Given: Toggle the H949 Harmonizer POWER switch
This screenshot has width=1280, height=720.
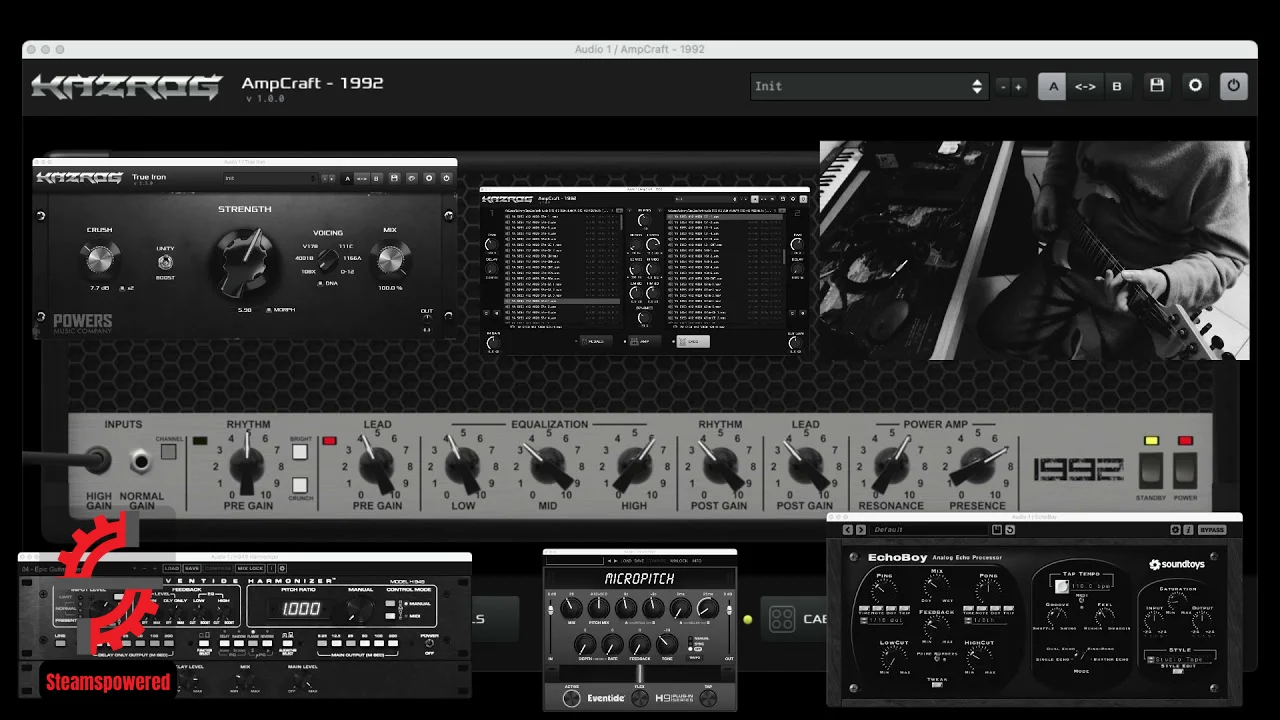Looking at the screenshot, I should (x=430, y=643).
